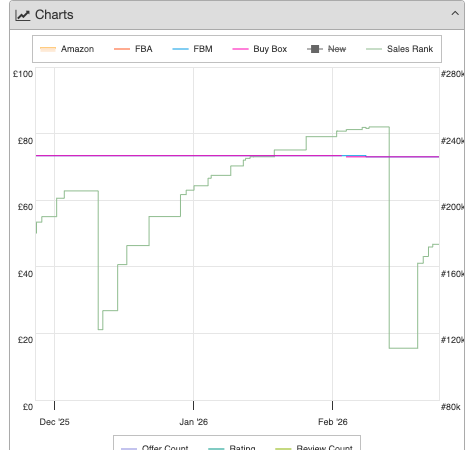
Task: Click the Dec '25 axis label
Action: [54, 422]
